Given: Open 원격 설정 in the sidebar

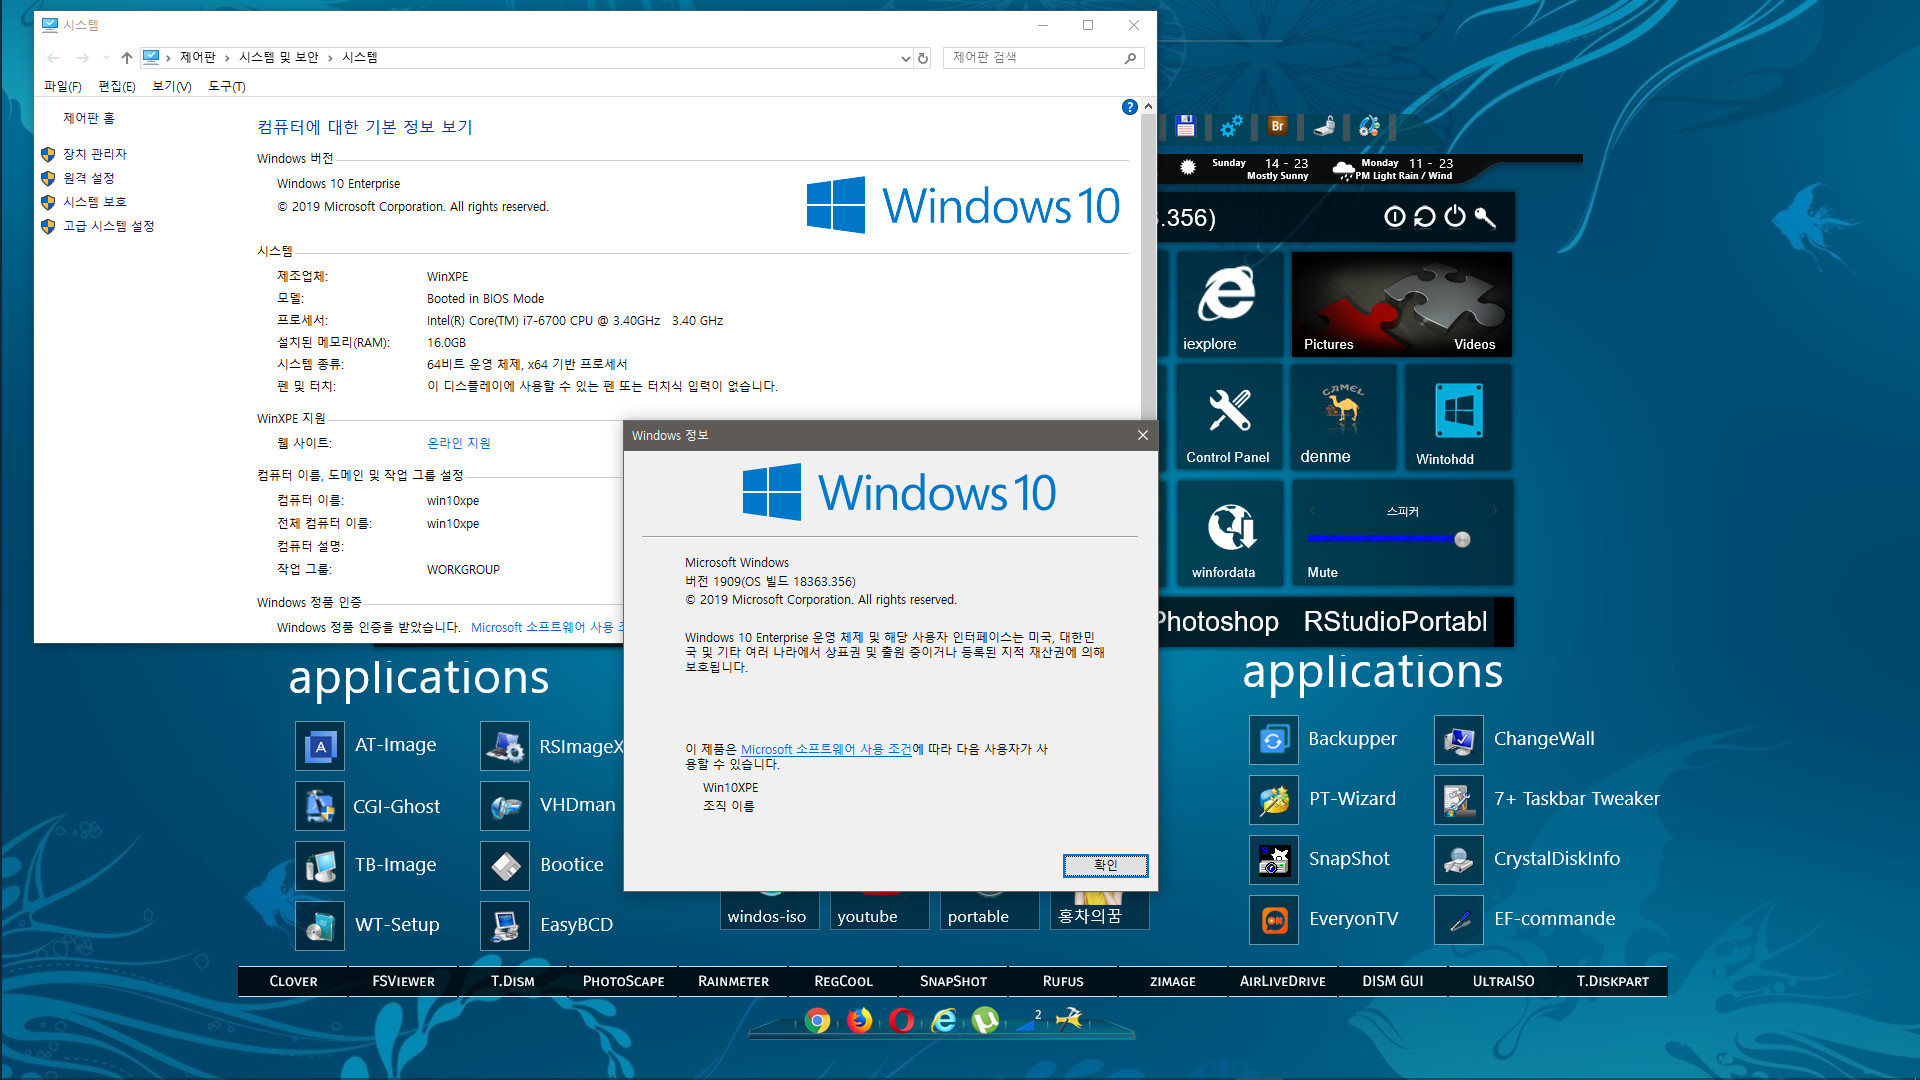Looking at the screenshot, I should point(89,178).
